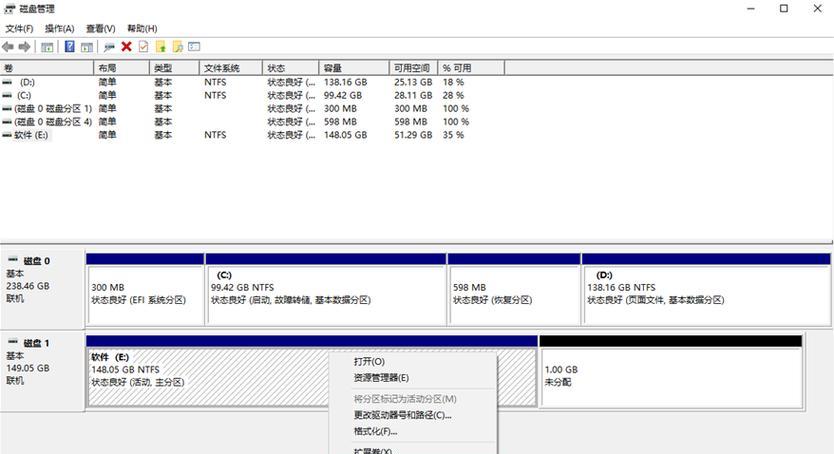This screenshot has width=834, height=454.
Task: Open the 查看(V) menu
Action: tap(101, 29)
